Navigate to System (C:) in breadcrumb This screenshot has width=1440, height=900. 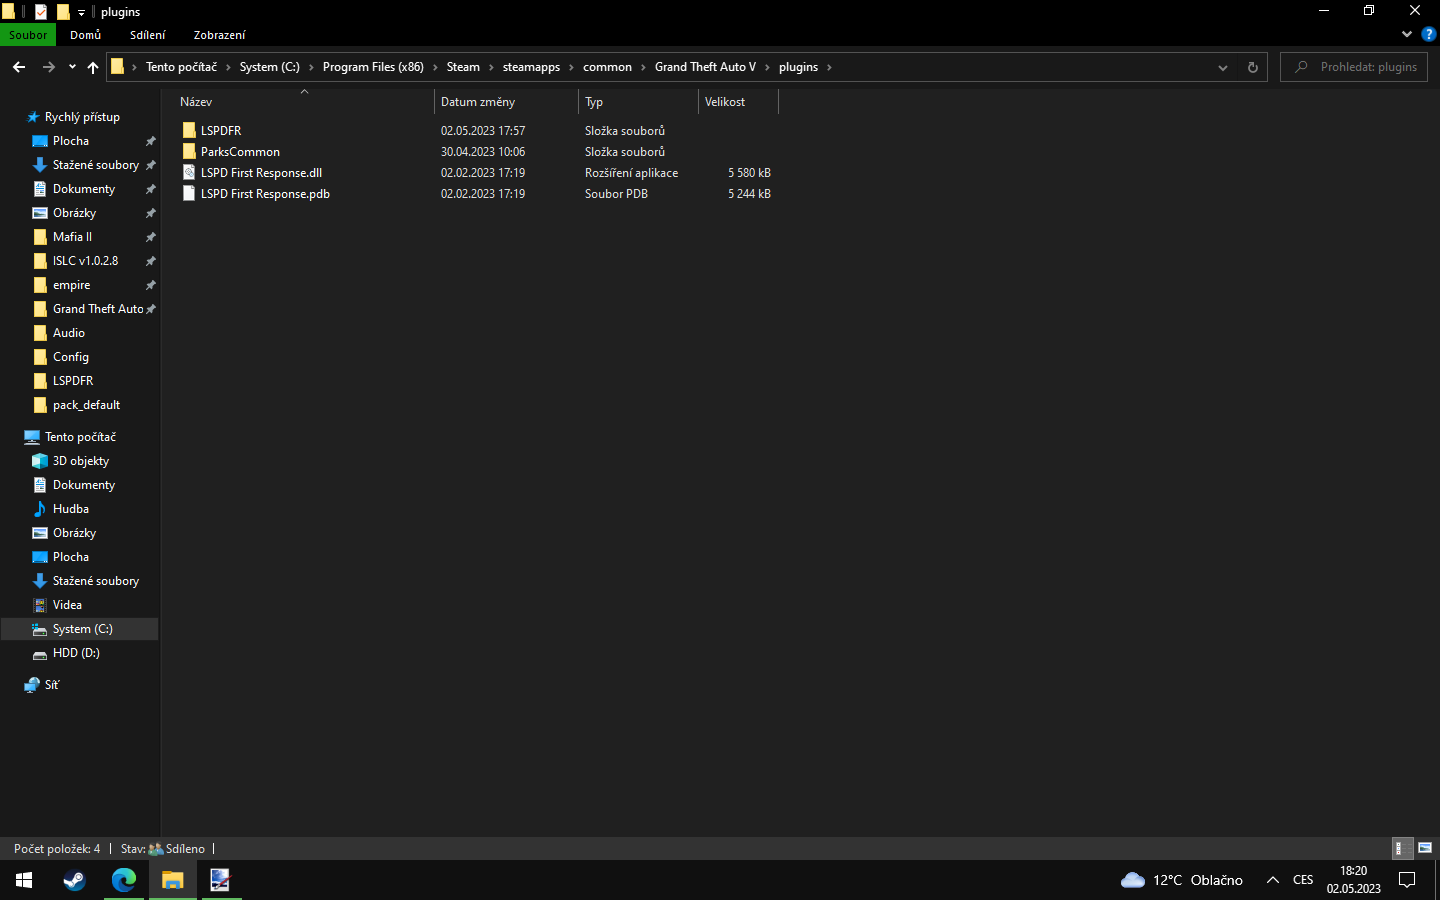(x=269, y=67)
